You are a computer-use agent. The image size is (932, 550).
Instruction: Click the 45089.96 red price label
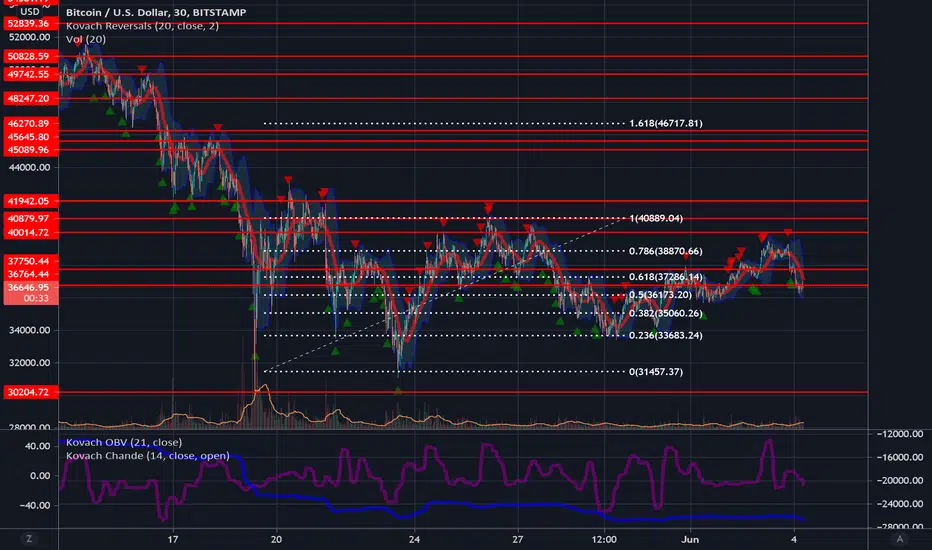coord(31,150)
